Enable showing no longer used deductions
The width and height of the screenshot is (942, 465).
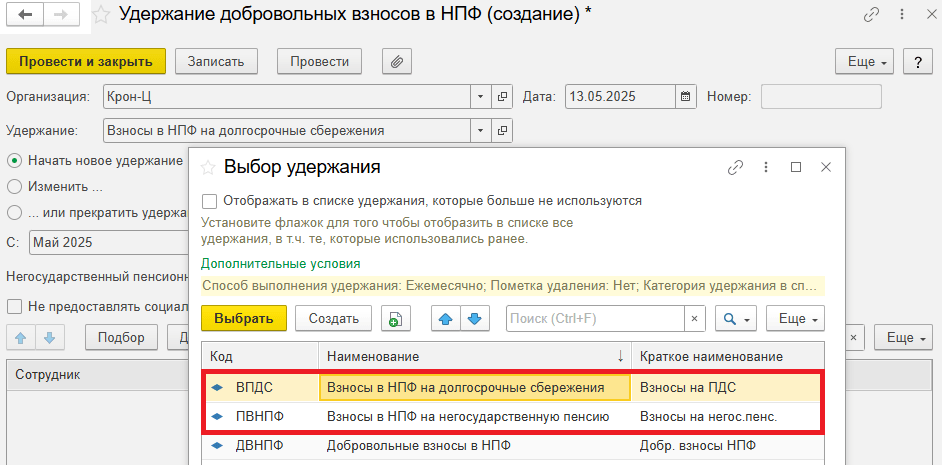(209, 200)
